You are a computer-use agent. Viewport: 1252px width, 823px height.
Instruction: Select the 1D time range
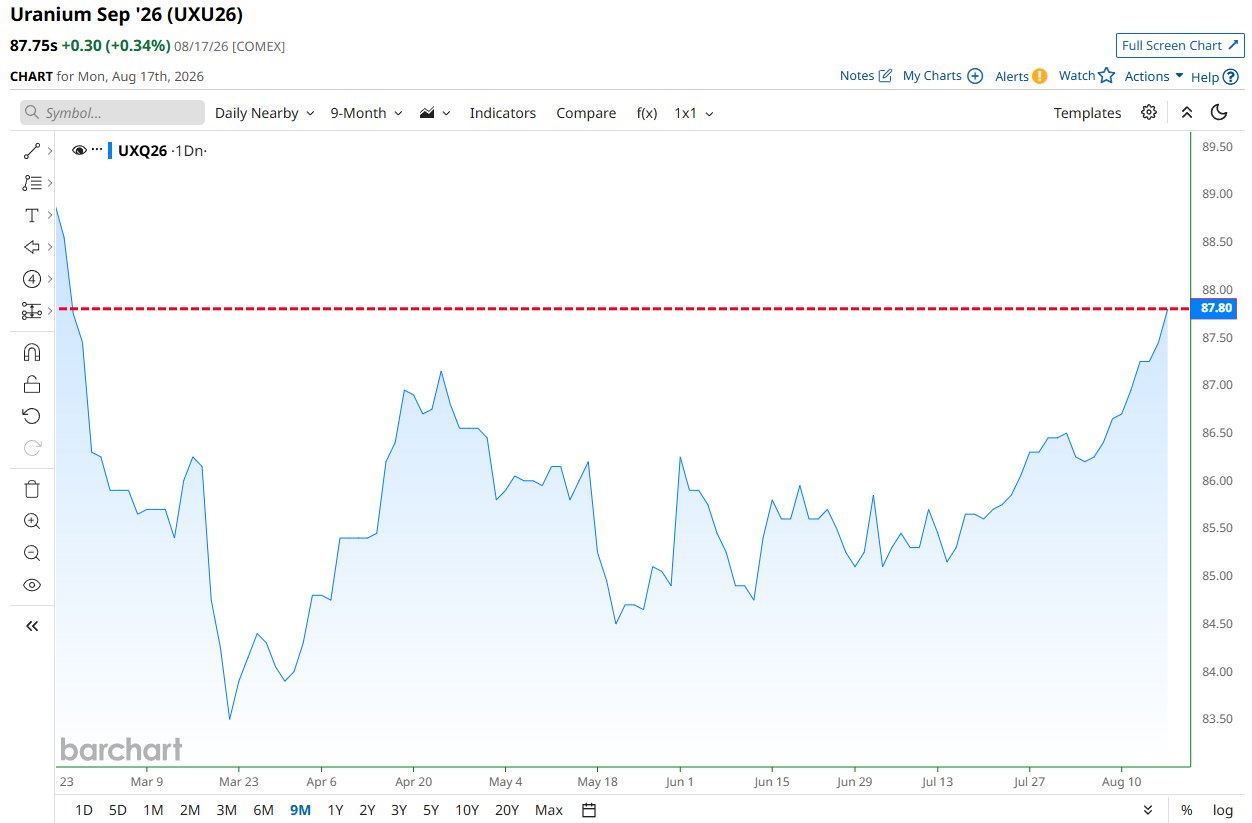[x=84, y=810]
